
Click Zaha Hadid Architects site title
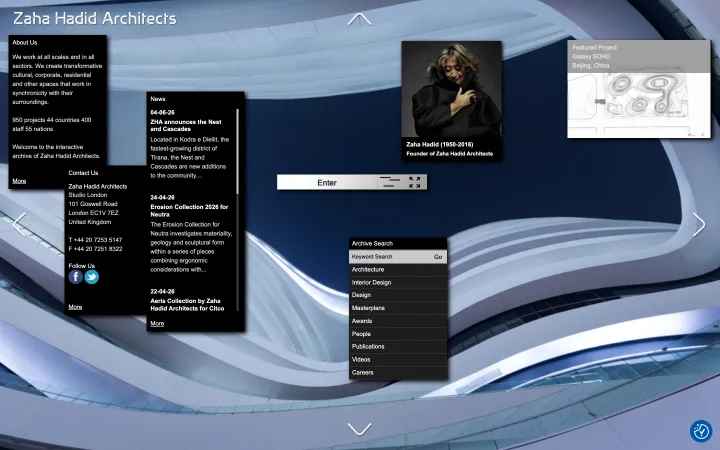tap(95, 18)
